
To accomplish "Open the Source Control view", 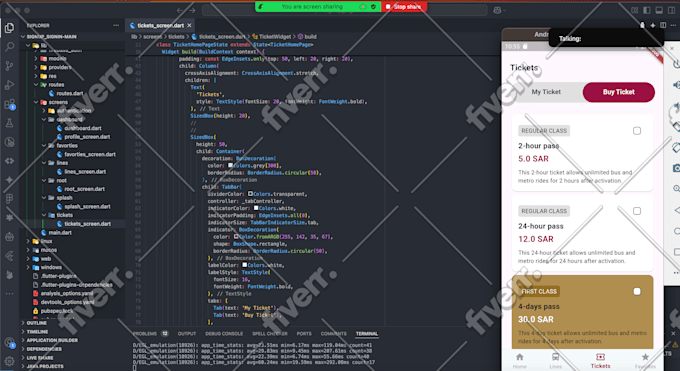I will [9, 66].
